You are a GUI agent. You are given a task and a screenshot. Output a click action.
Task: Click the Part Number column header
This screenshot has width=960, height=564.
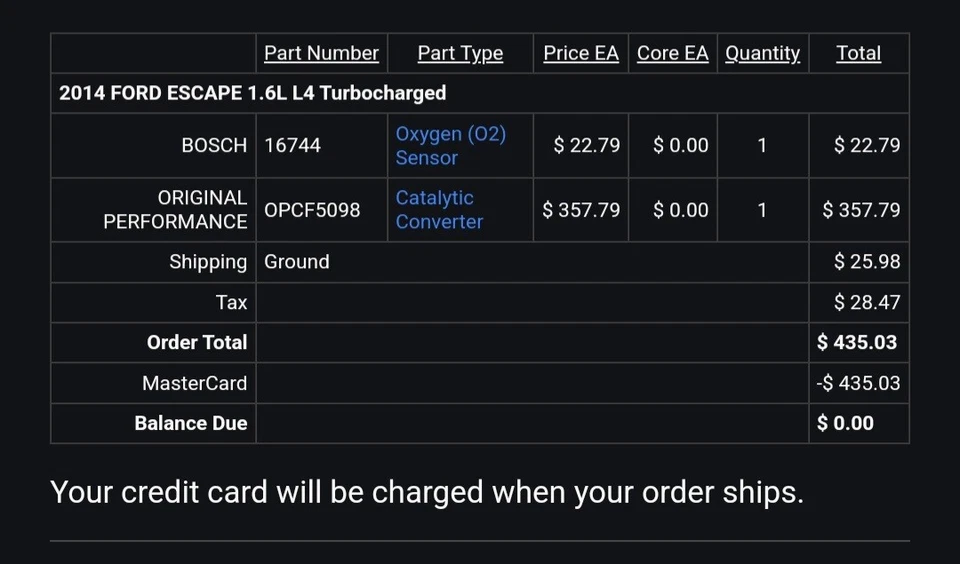point(321,53)
